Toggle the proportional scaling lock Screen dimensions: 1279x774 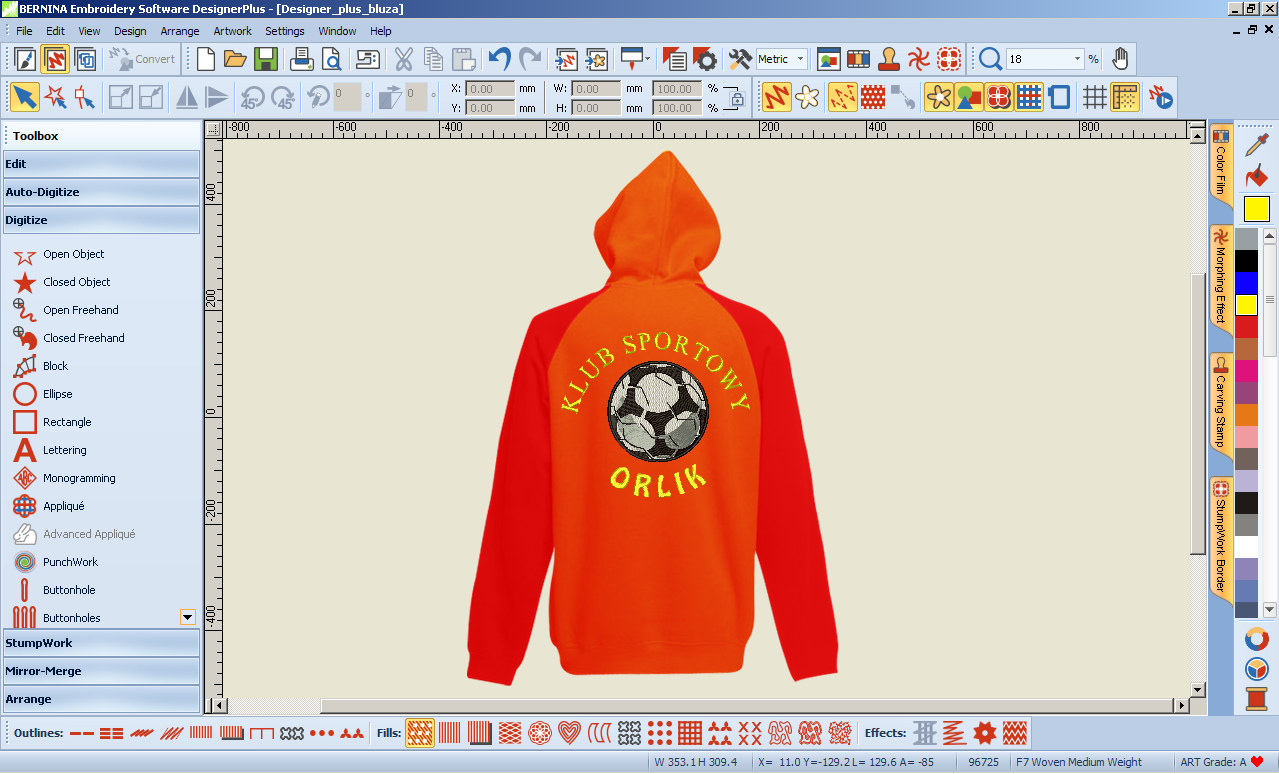[737, 98]
